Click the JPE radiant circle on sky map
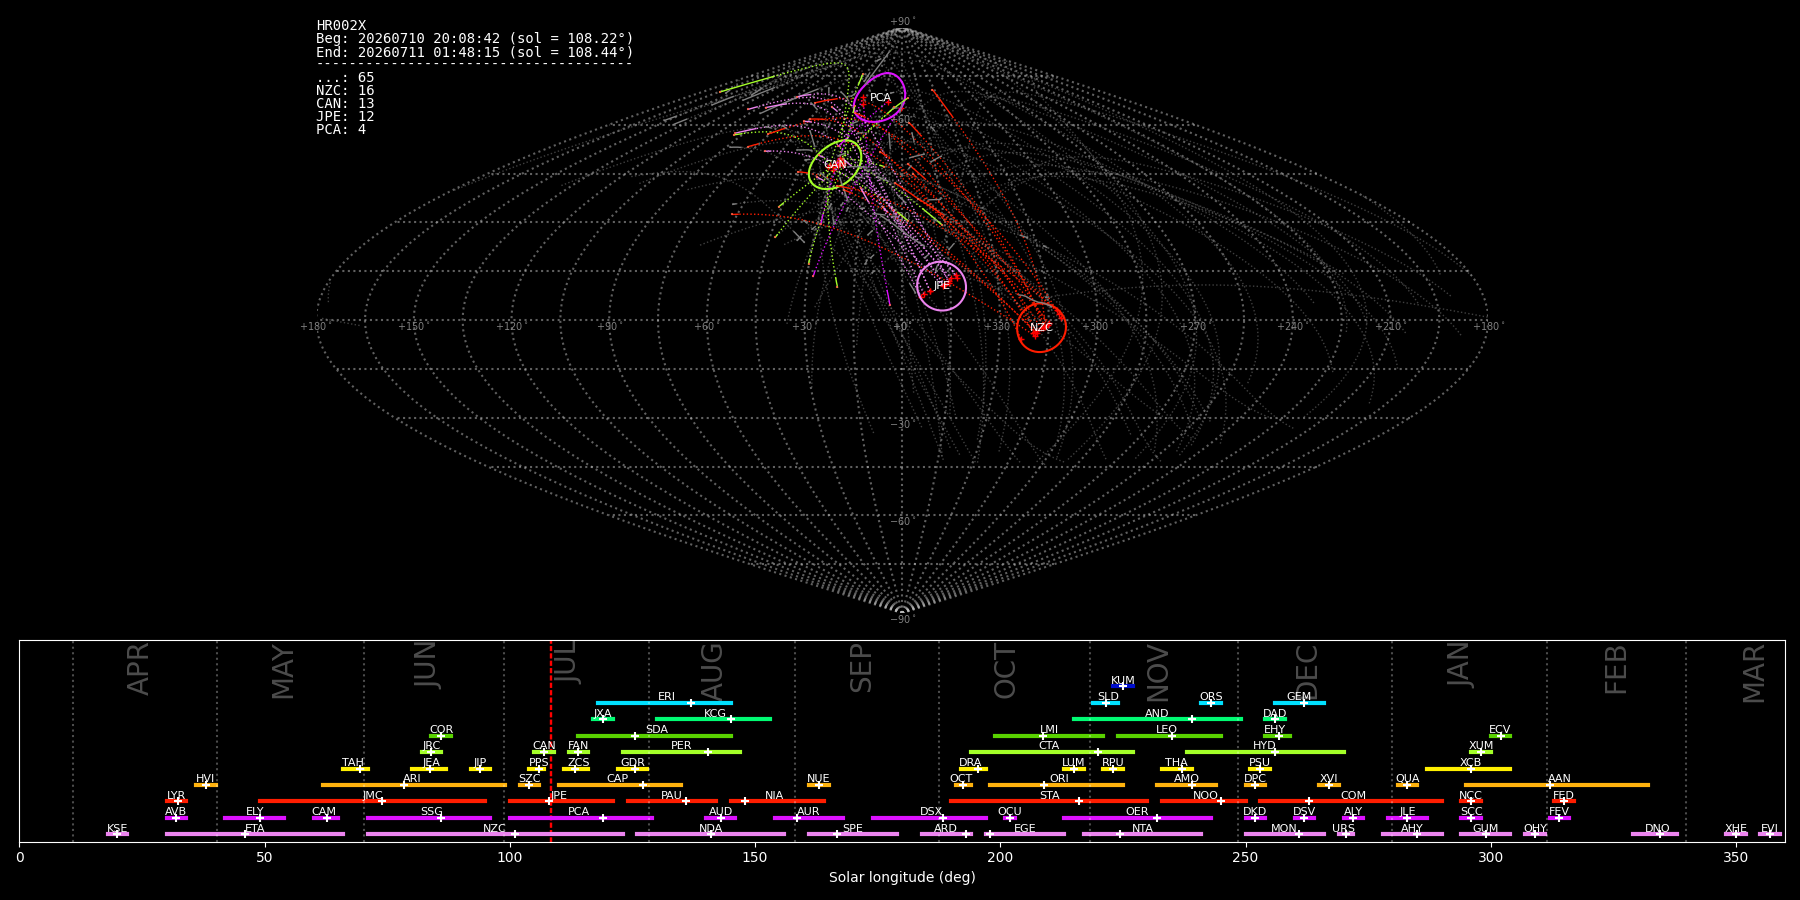Image resolution: width=1800 pixels, height=900 pixels. [941, 286]
